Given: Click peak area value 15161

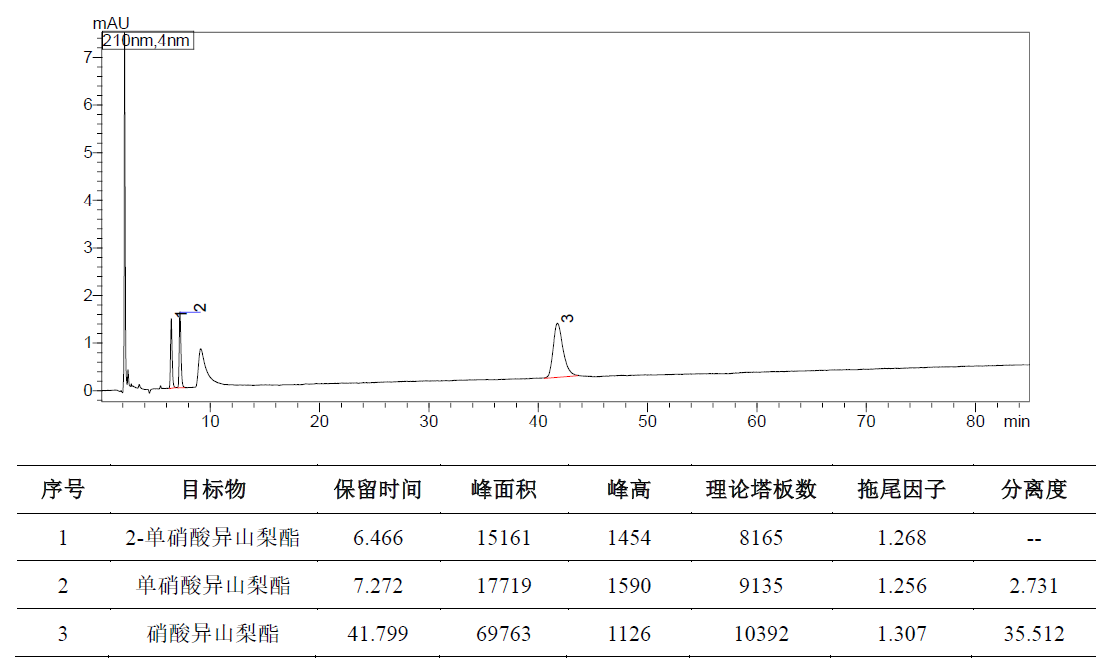Looking at the screenshot, I should point(503,538).
